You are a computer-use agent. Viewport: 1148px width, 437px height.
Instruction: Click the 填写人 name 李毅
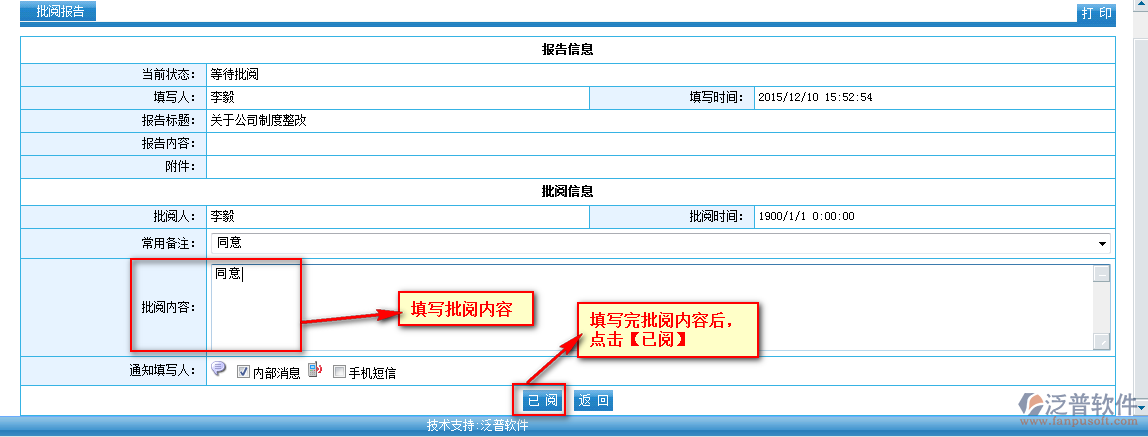tap(223, 97)
